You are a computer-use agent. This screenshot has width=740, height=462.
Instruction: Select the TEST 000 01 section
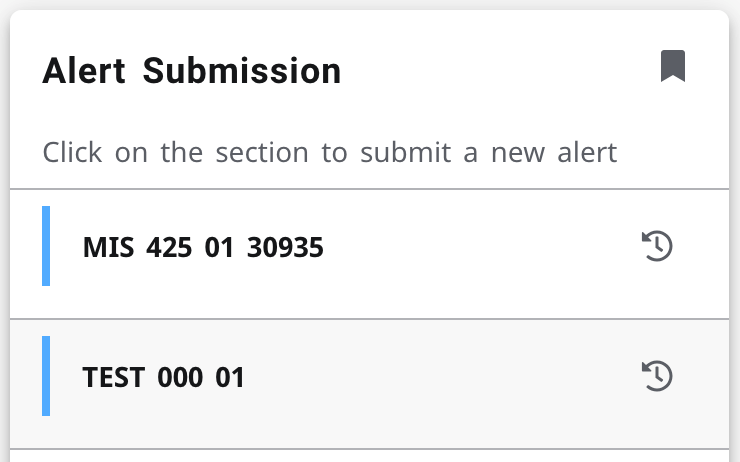163,377
